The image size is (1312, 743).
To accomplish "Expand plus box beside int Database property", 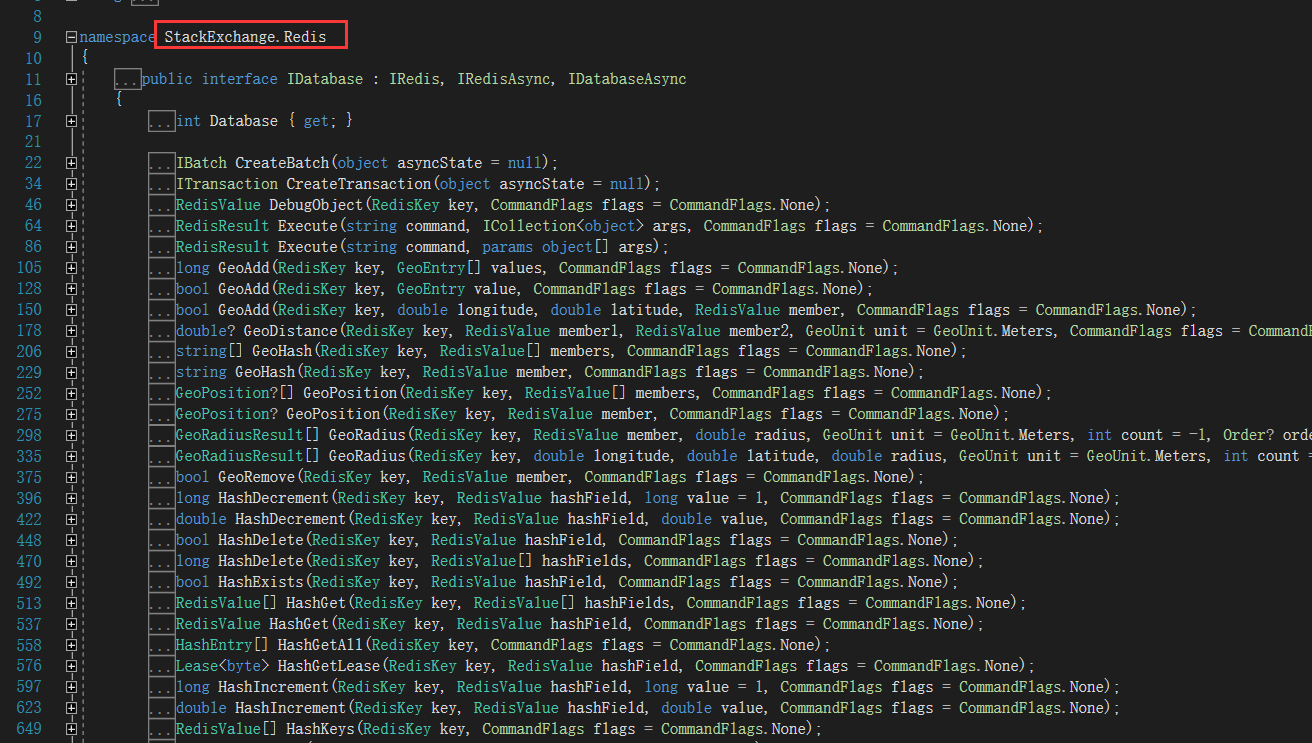I will click(x=71, y=121).
